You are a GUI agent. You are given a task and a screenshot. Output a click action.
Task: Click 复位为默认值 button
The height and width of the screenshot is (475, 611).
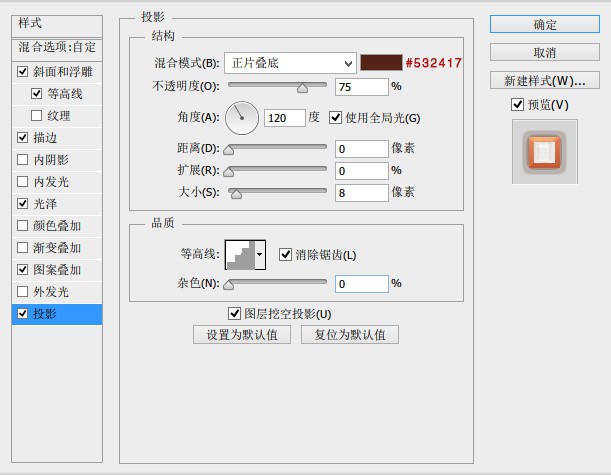tap(350, 335)
